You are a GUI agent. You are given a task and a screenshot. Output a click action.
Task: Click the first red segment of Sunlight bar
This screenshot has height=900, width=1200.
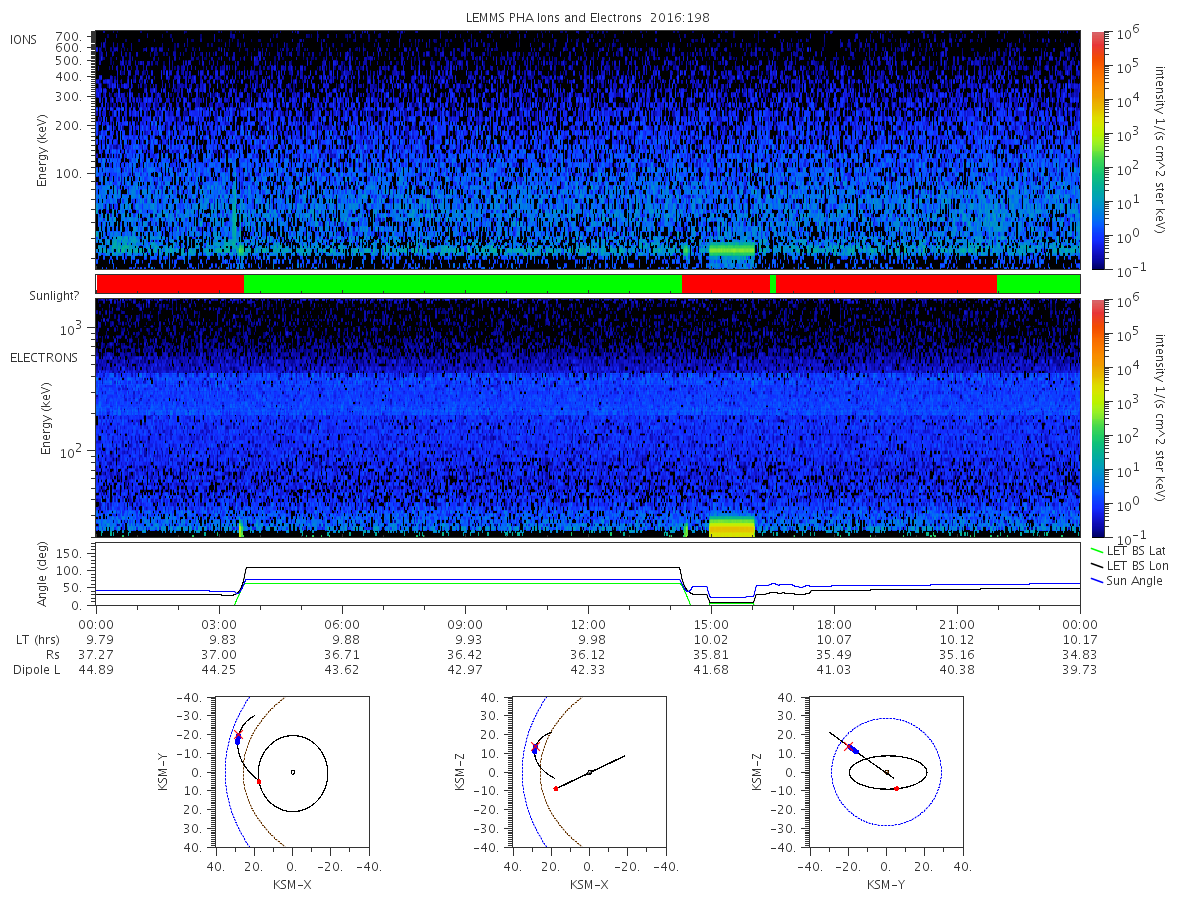coord(170,284)
